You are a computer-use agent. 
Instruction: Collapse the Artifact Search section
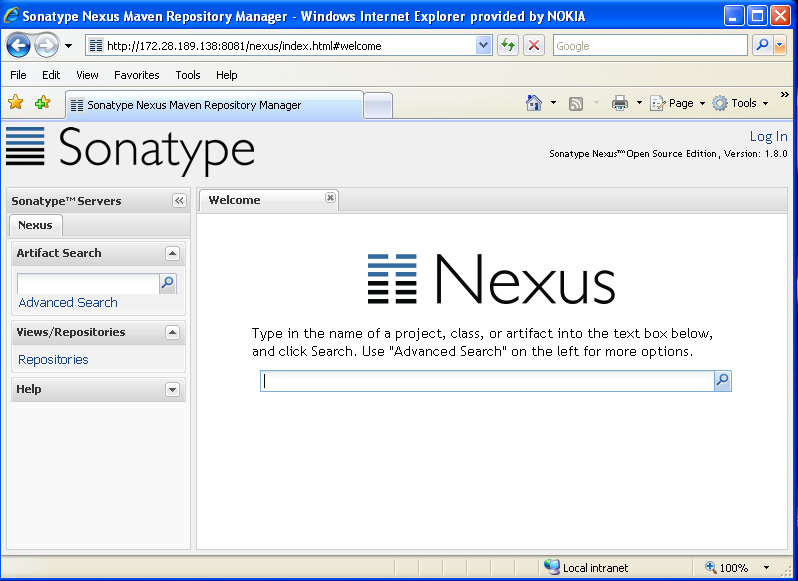[x=173, y=253]
